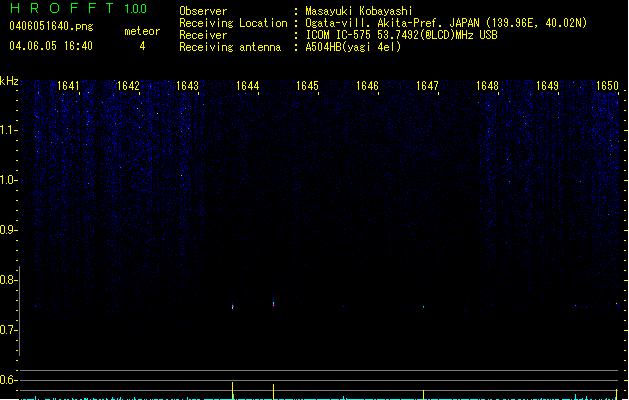Click the meteor echo between 1644 and 1645
The image size is (629, 400).
[274, 303]
